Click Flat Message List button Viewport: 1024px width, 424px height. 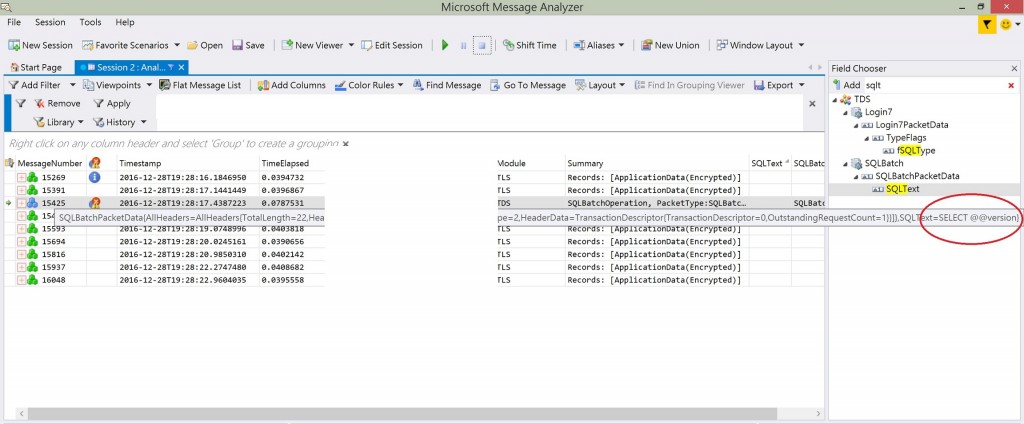[x=200, y=85]
